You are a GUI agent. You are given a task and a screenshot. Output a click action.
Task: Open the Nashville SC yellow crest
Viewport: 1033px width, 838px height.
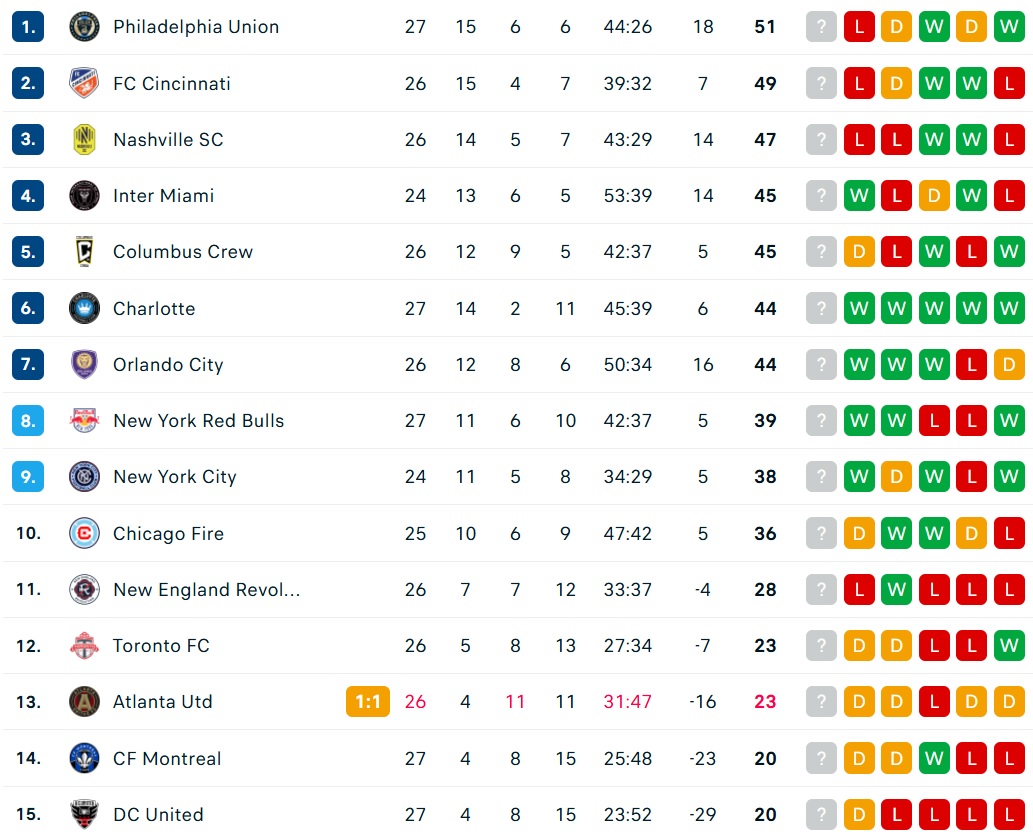[84, 140]
